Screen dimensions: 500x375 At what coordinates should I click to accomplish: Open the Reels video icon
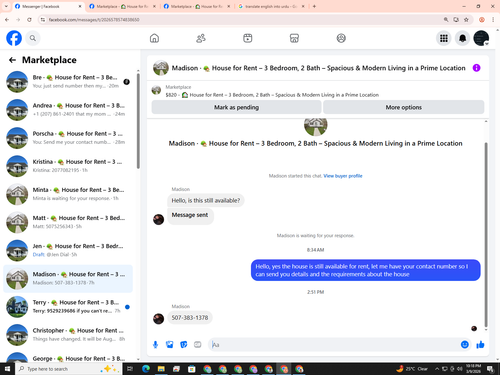coord(248,38)
